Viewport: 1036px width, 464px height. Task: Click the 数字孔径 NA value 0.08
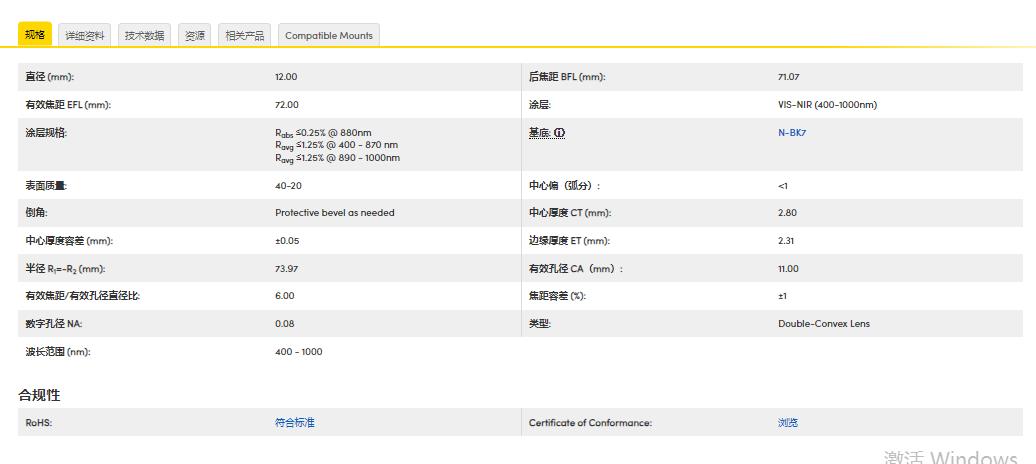click(284, 324)
